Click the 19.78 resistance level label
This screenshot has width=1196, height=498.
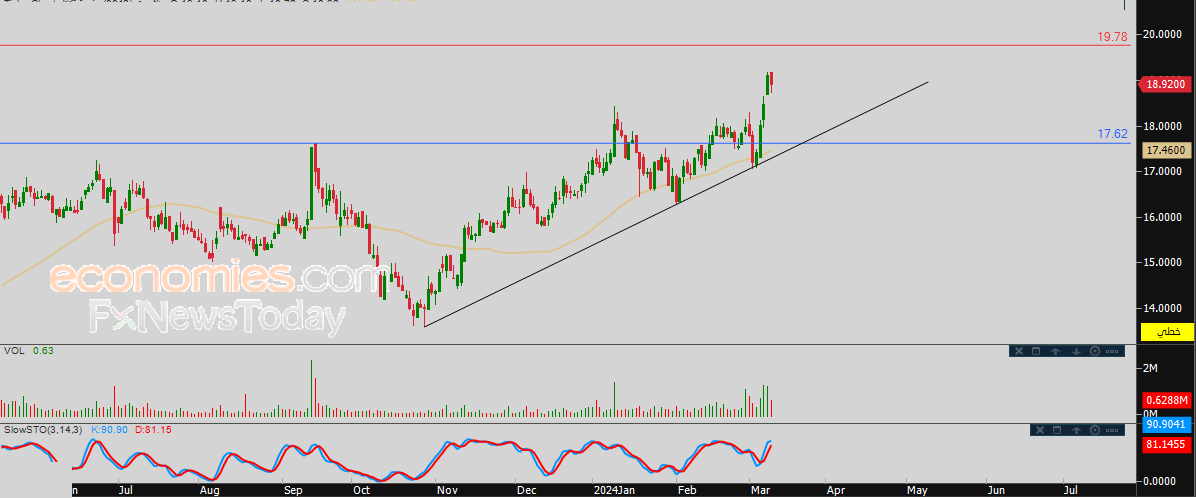(x=1112, y=37)
